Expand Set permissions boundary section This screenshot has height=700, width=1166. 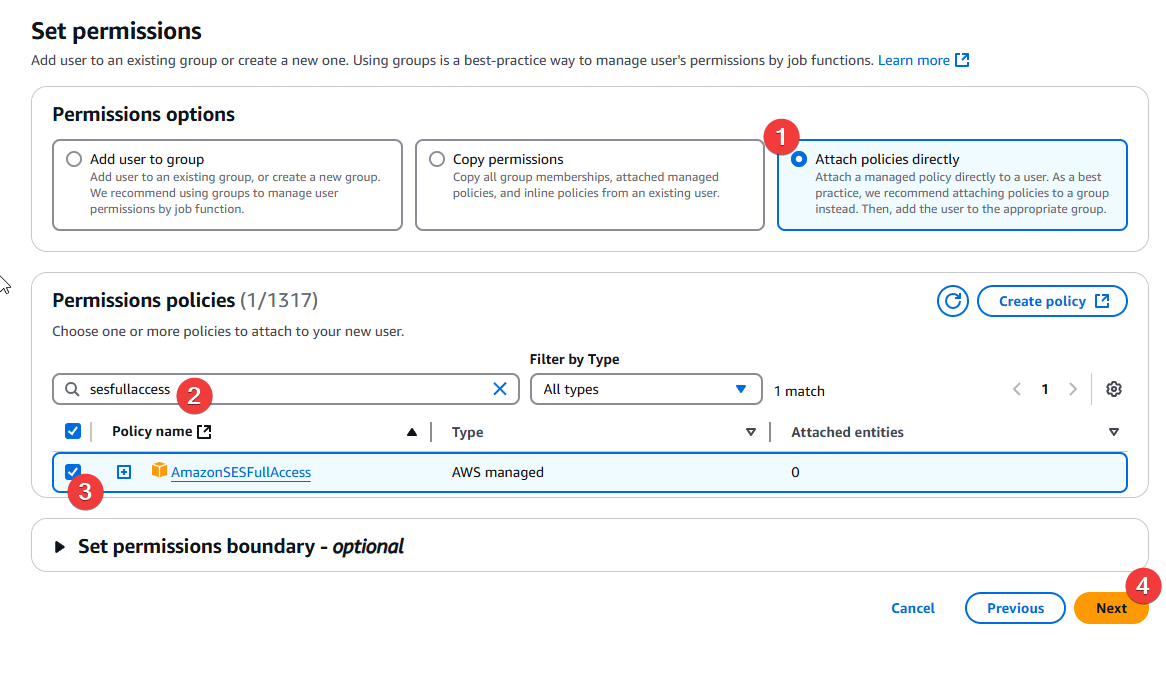[60, 547]
